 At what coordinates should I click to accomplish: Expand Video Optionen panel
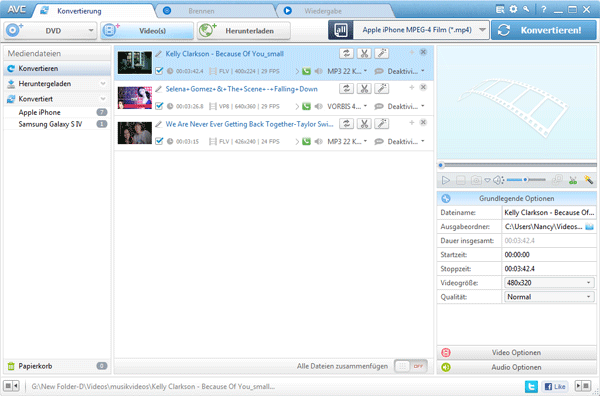tap(517, 352)
